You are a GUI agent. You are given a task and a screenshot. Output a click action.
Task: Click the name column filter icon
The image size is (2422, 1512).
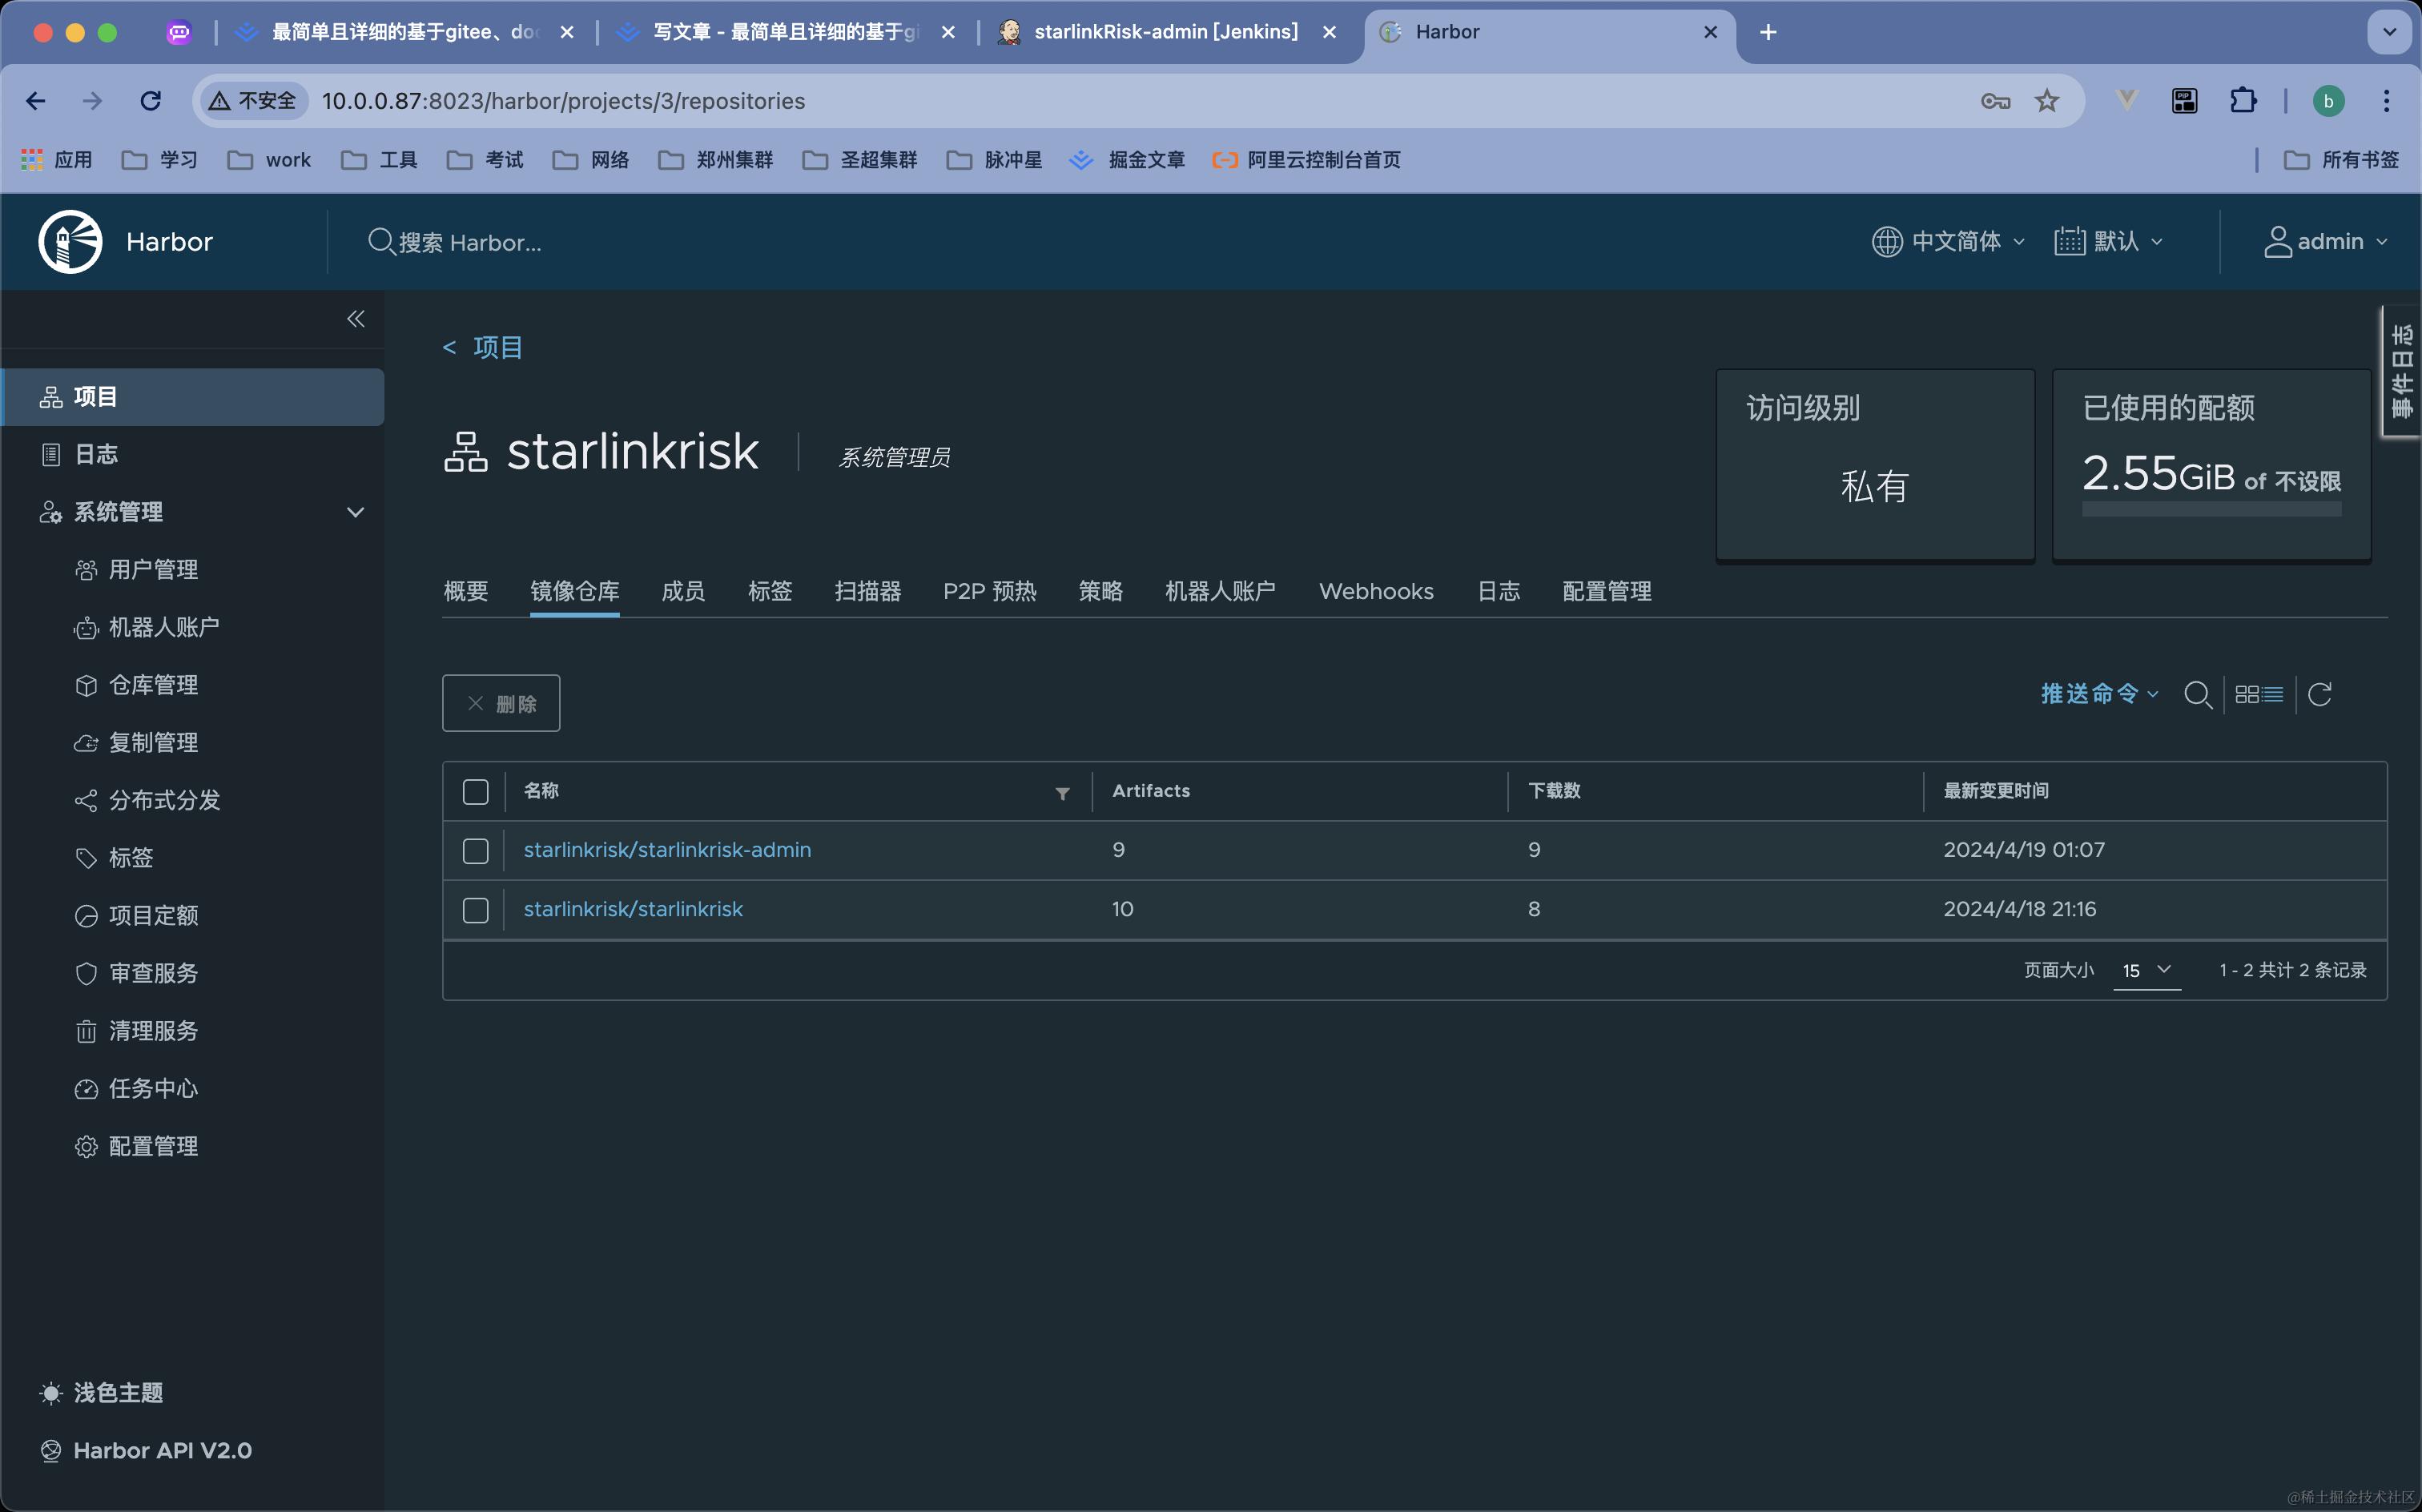[1062, 793]
